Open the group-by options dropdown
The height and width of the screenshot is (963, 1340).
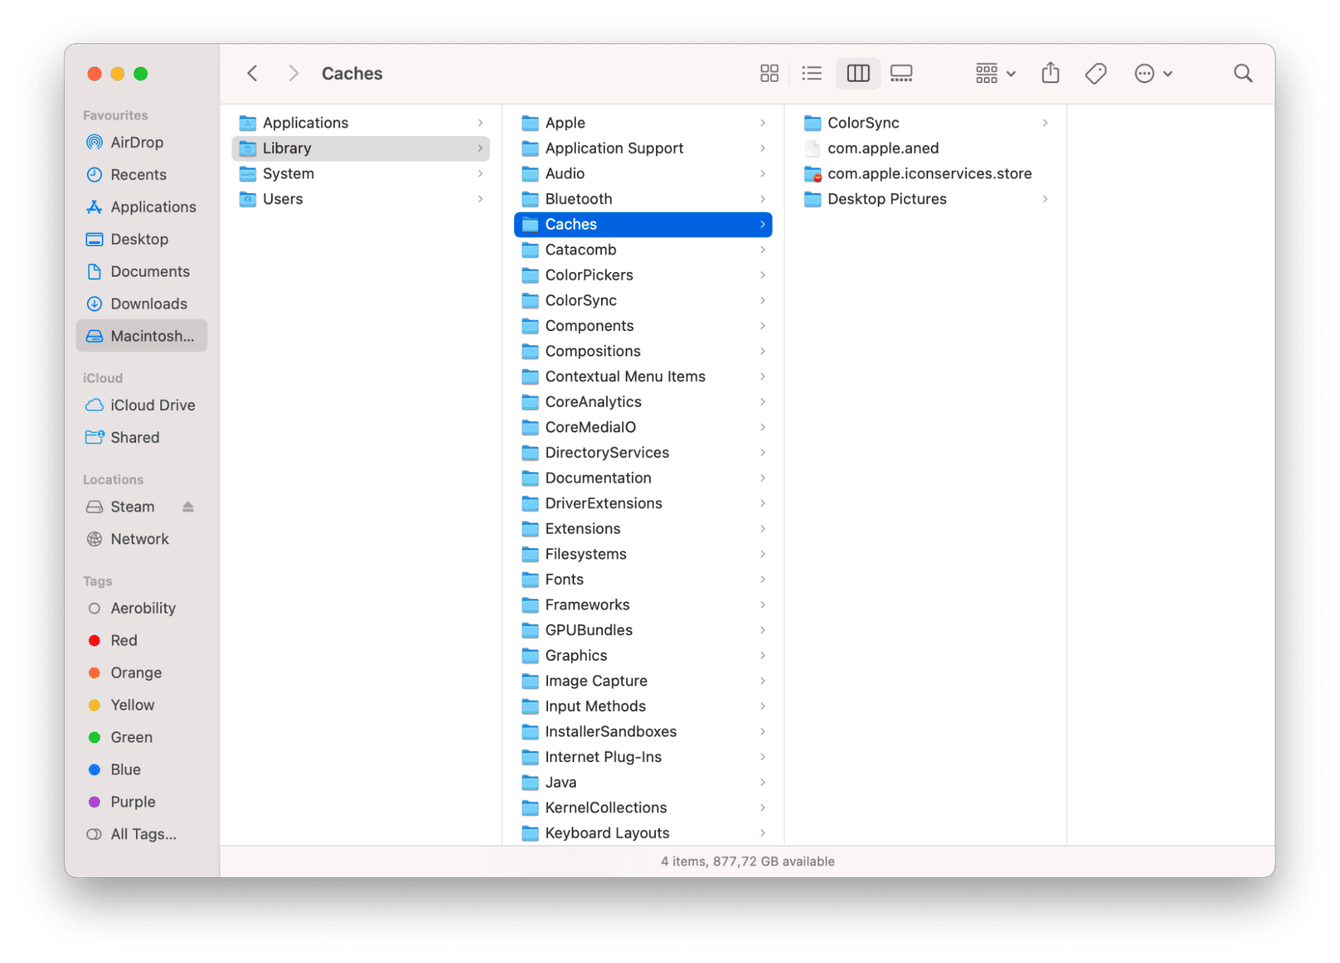(x=995, y=73)
